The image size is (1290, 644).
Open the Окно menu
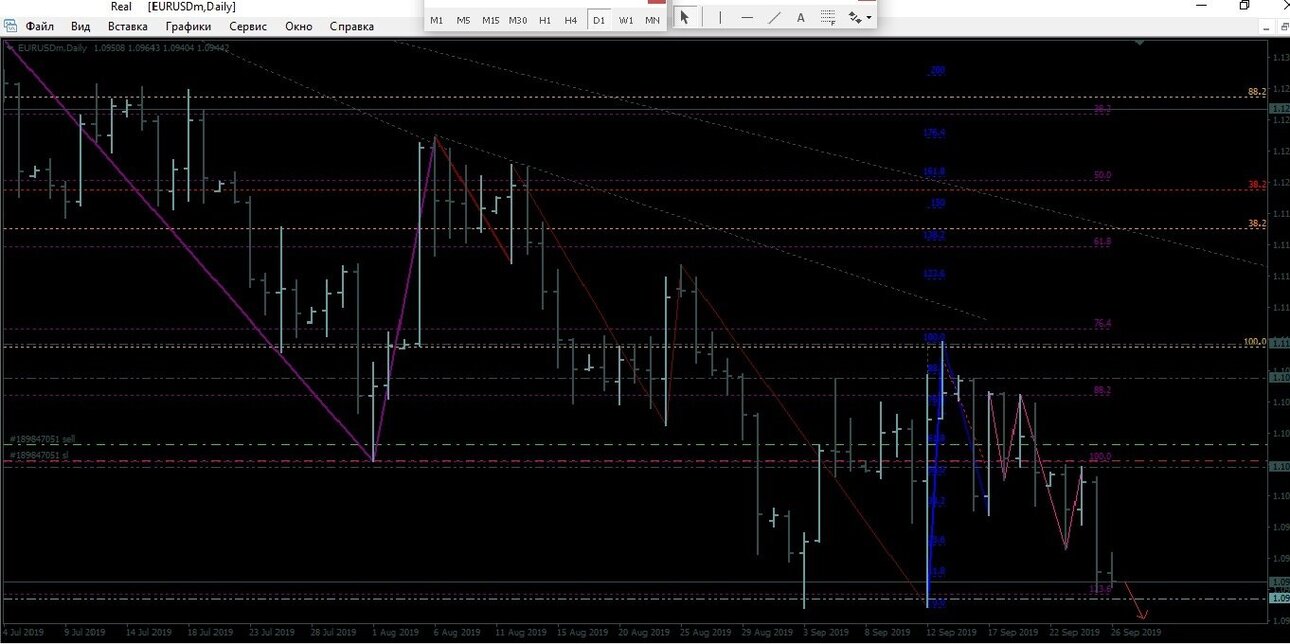tap(298, 26)
